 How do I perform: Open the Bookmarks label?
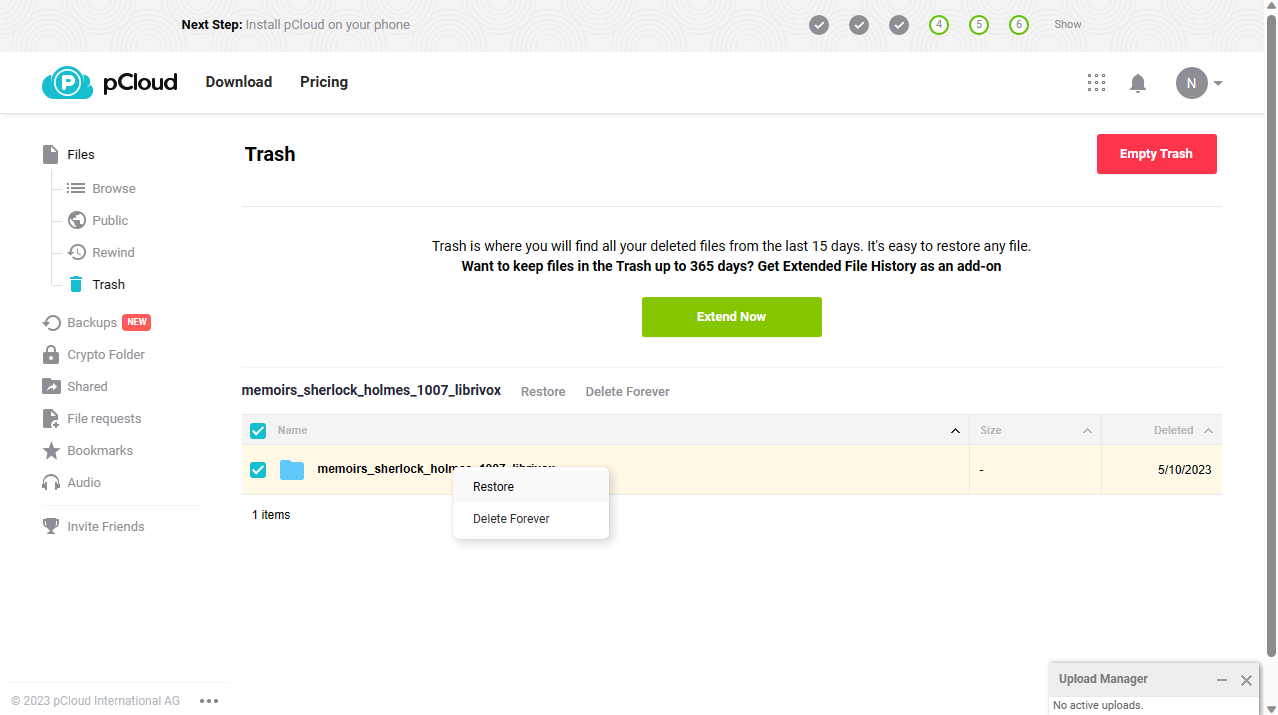pyautogui.click(x=100, y=450)
